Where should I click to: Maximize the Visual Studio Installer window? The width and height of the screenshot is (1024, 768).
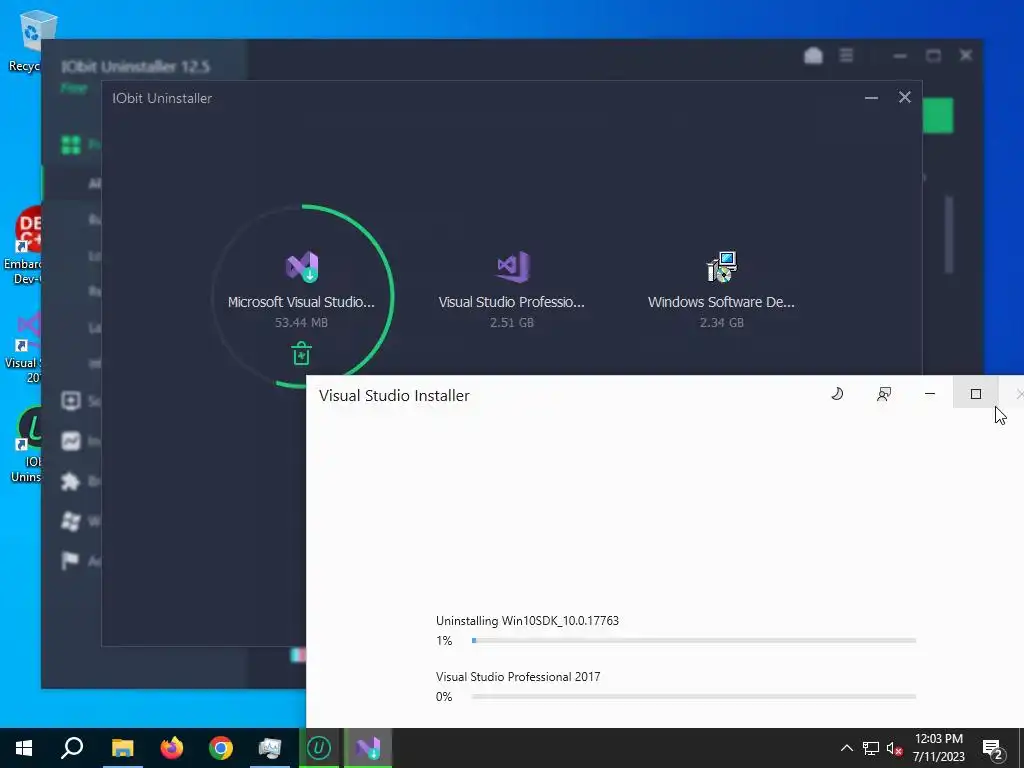click(x=976, y=394)
